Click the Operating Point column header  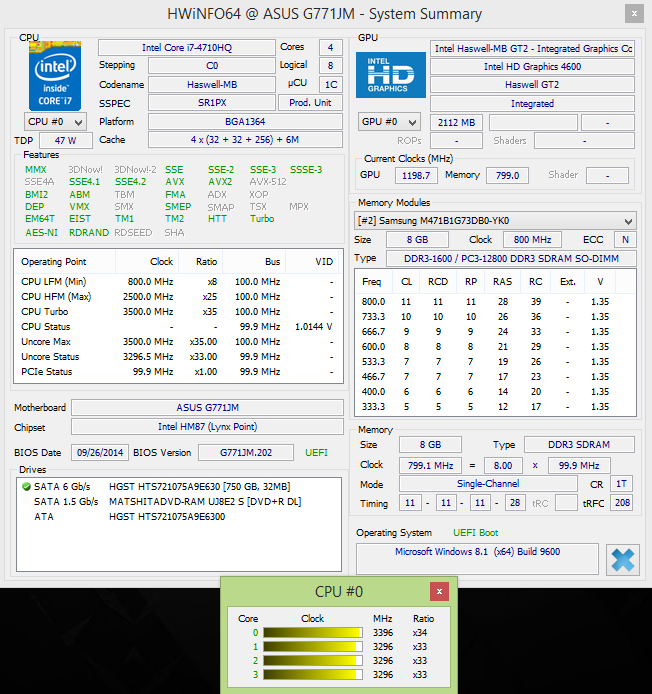tap(65, 262)
